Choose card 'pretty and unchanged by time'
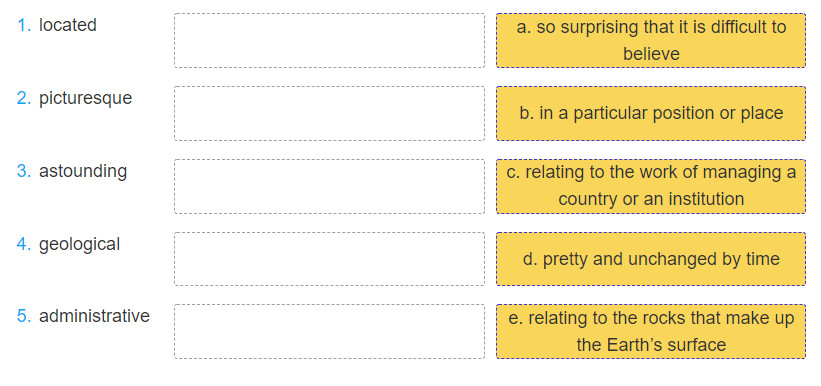Screen dimensions: 821x386 pos(651,259)
